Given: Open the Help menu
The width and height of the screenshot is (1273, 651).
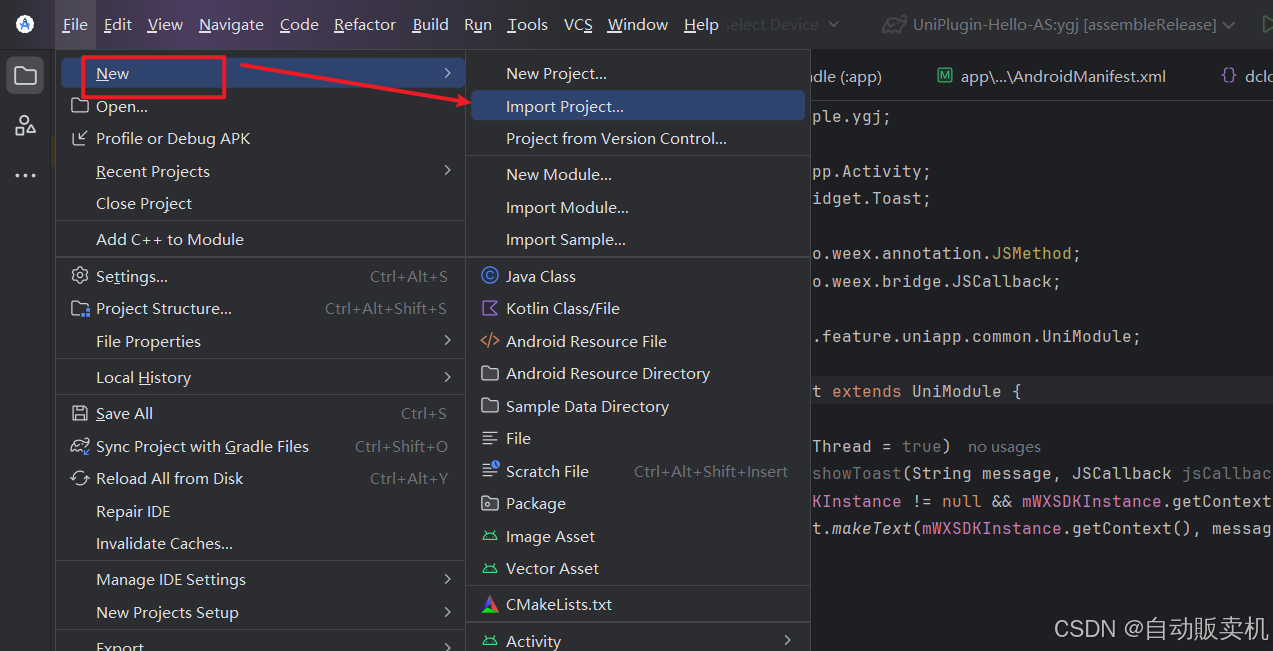Looking at the screenshot, I should (x=701, y=24).
